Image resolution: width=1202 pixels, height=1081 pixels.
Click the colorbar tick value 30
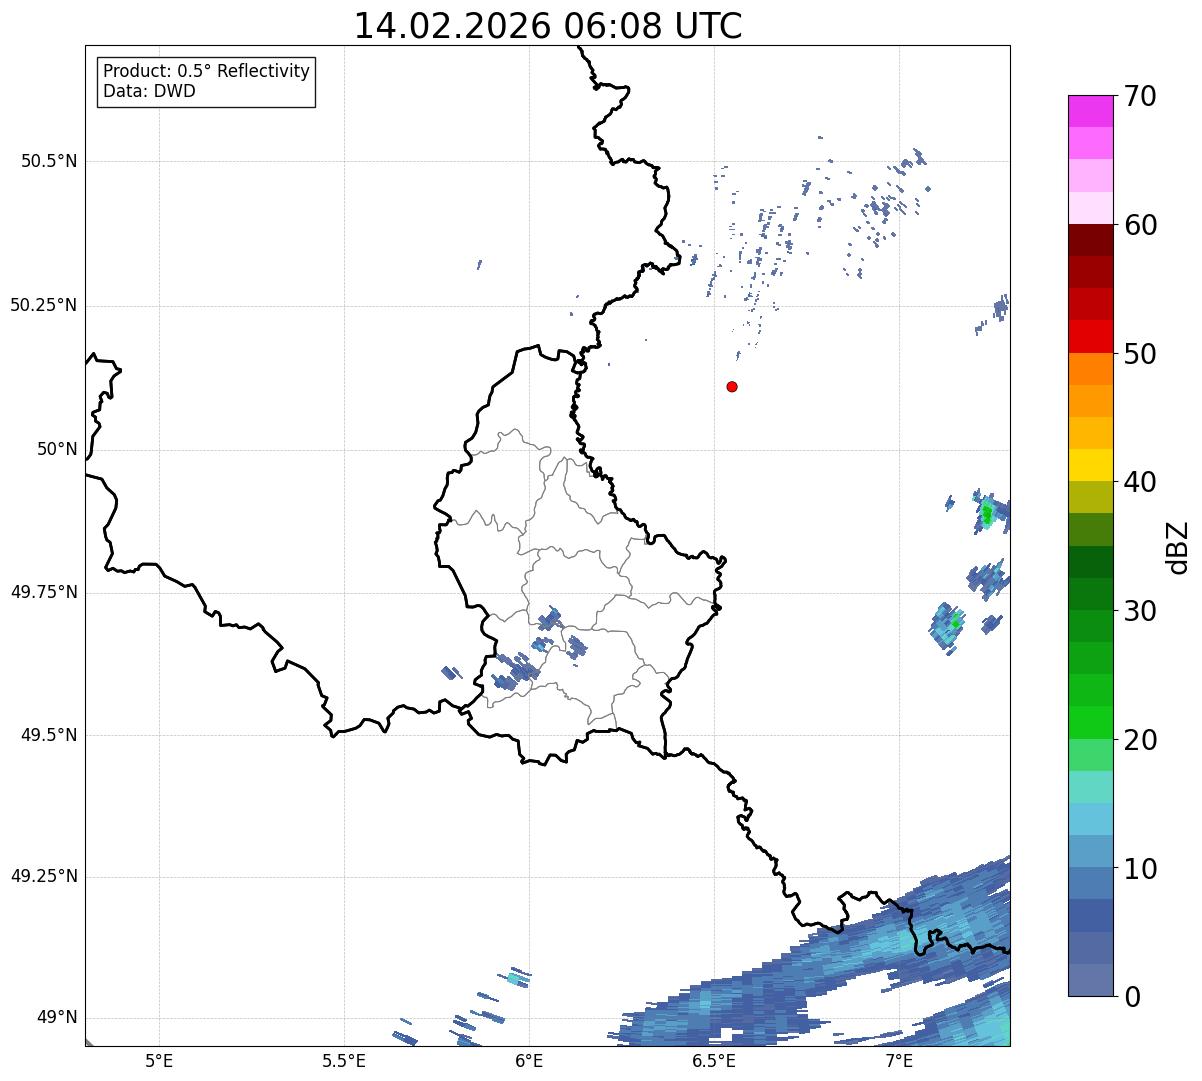[x=1140, y=611]
